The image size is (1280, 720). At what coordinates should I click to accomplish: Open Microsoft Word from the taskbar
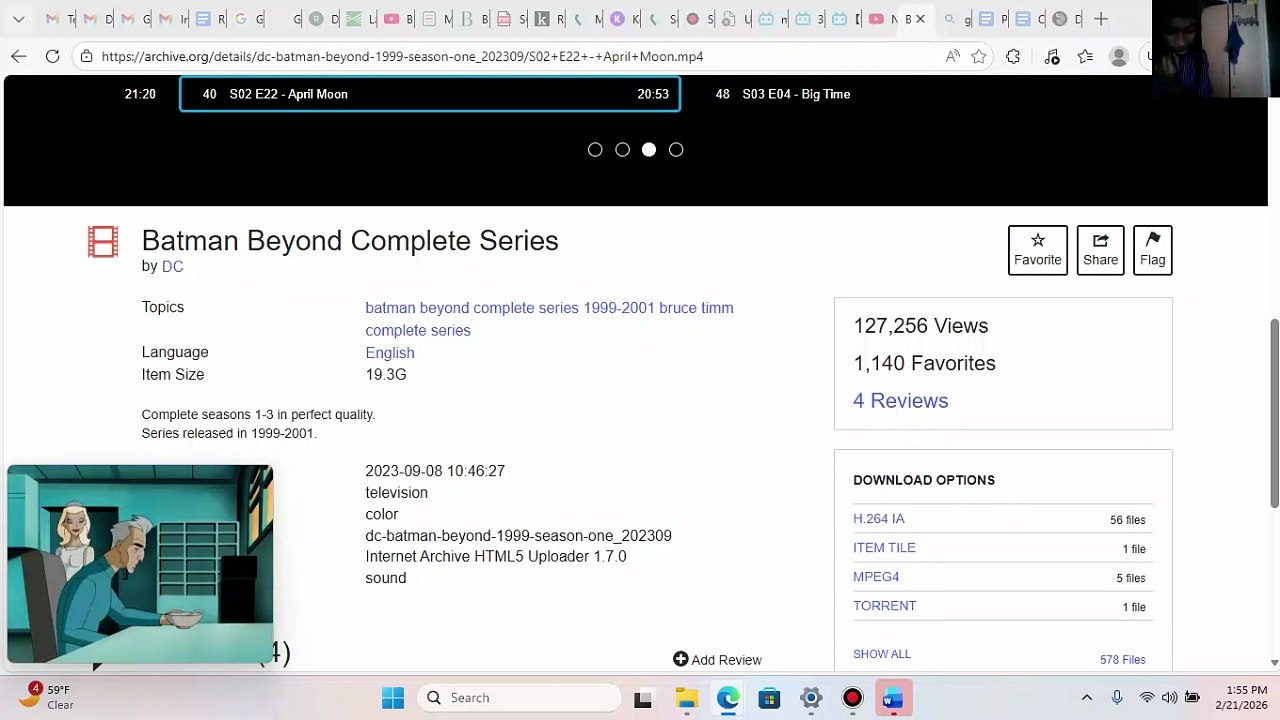(893, 698)
